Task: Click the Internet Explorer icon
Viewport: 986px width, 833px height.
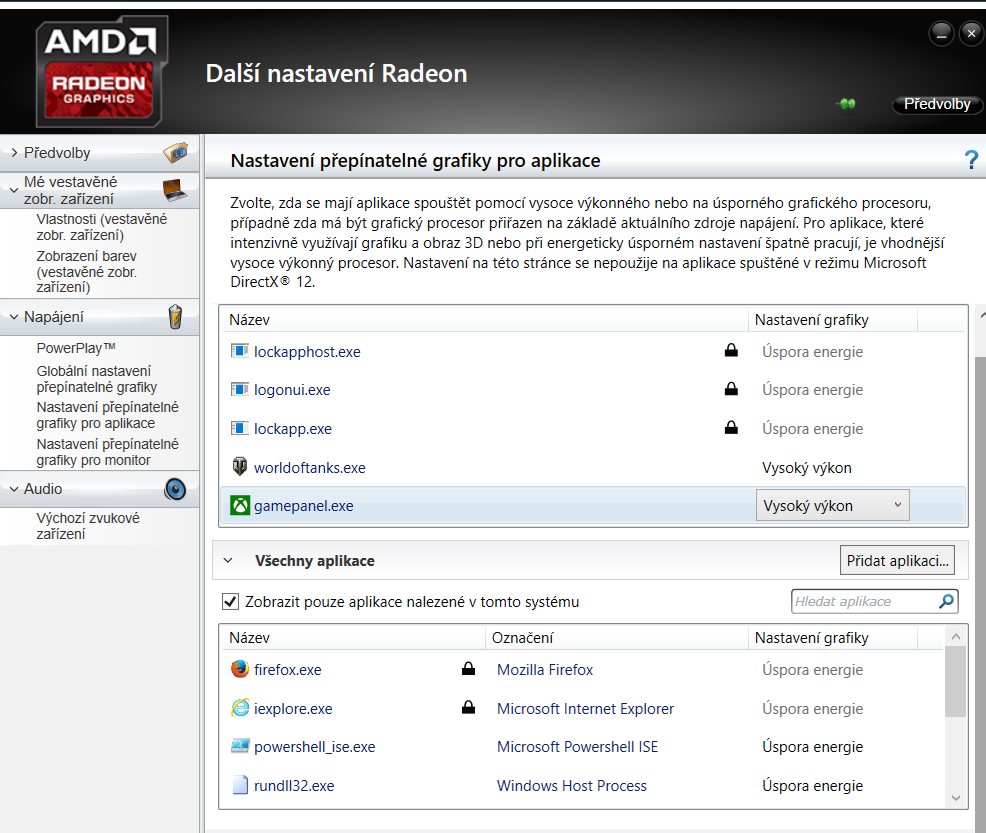Action: 240,708
